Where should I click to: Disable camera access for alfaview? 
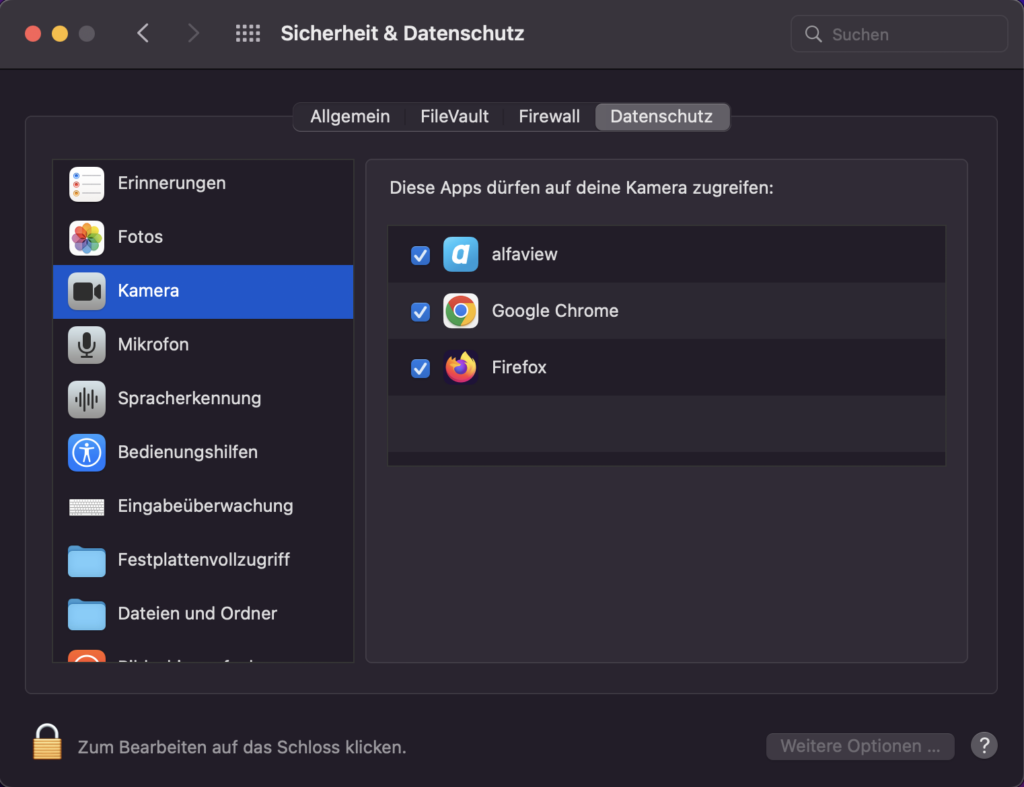click(420, 255)
